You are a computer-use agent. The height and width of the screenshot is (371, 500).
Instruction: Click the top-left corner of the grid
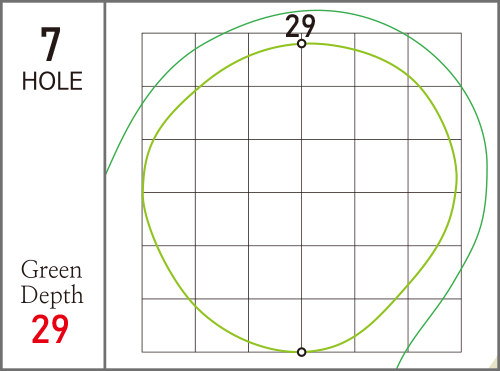(142, 33)
